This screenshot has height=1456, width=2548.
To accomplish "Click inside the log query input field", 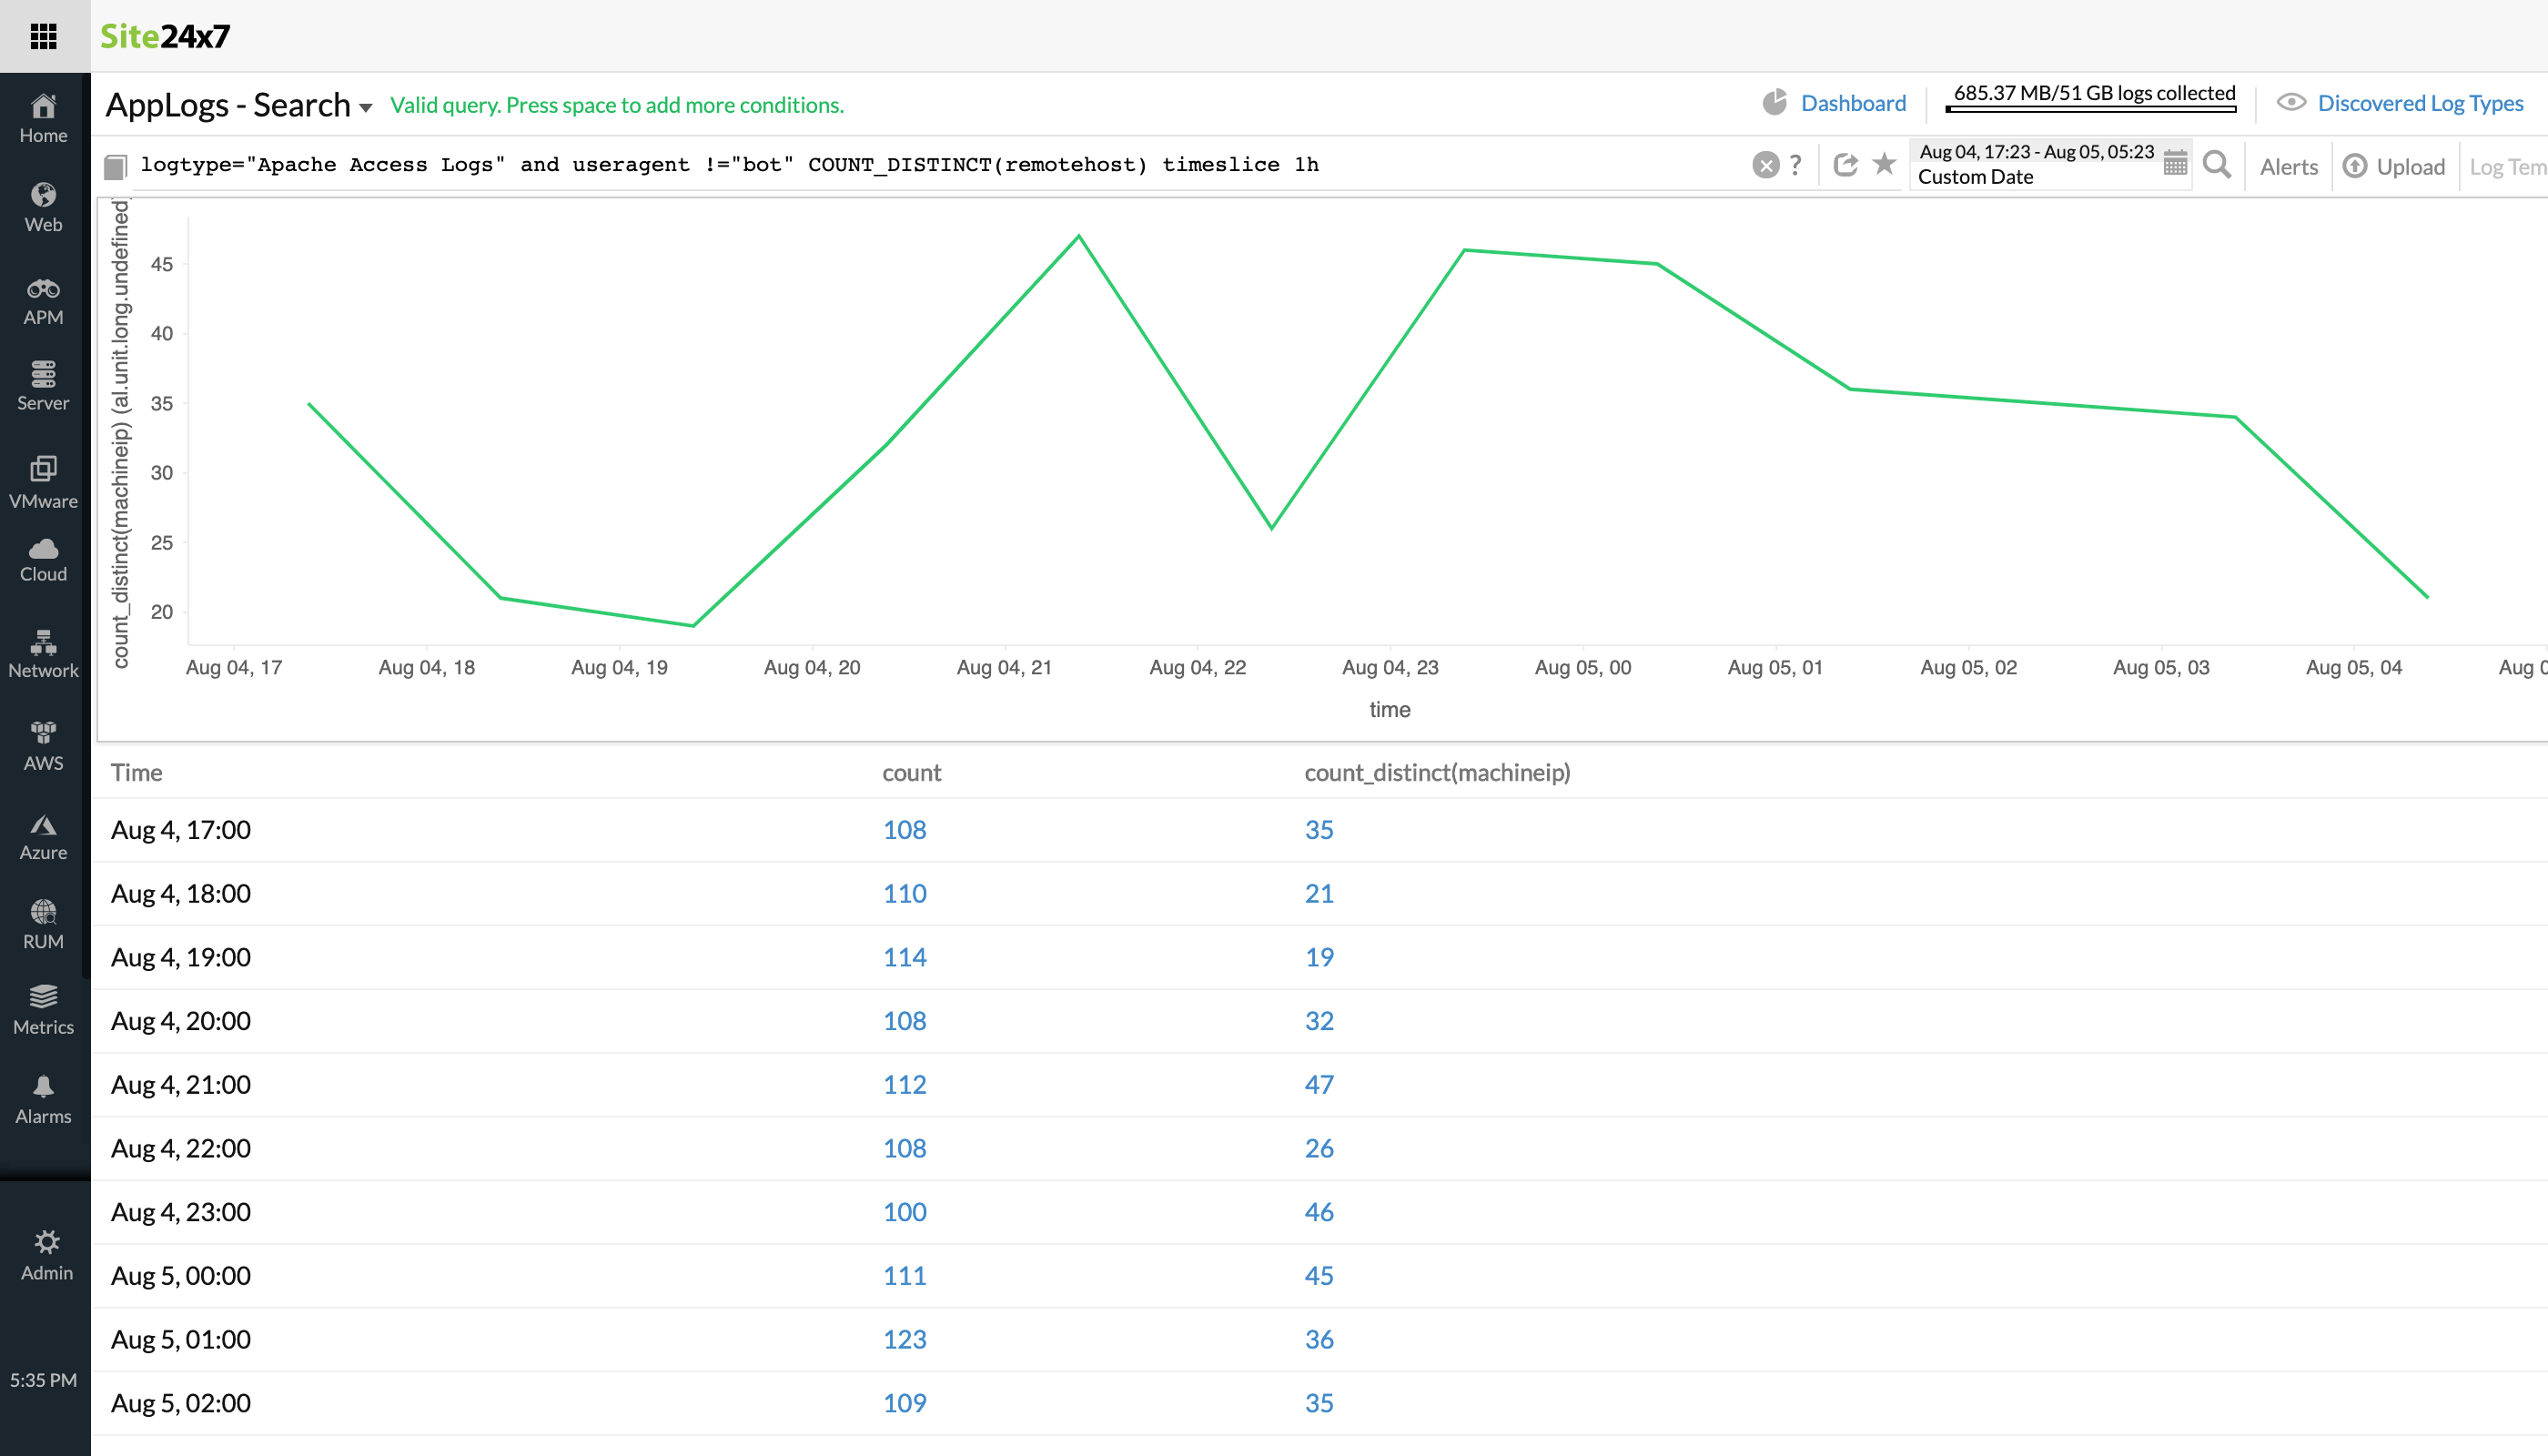I will pos(900,165).
